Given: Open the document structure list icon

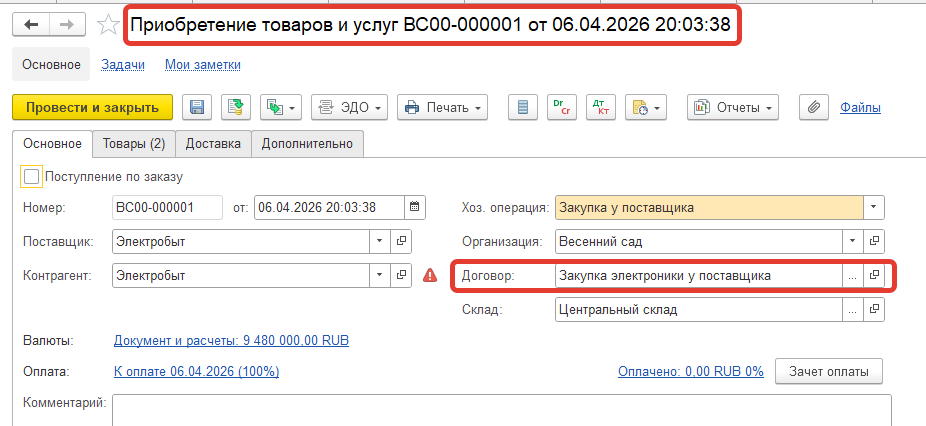Looking at the screenshot, I should (518, 107).
